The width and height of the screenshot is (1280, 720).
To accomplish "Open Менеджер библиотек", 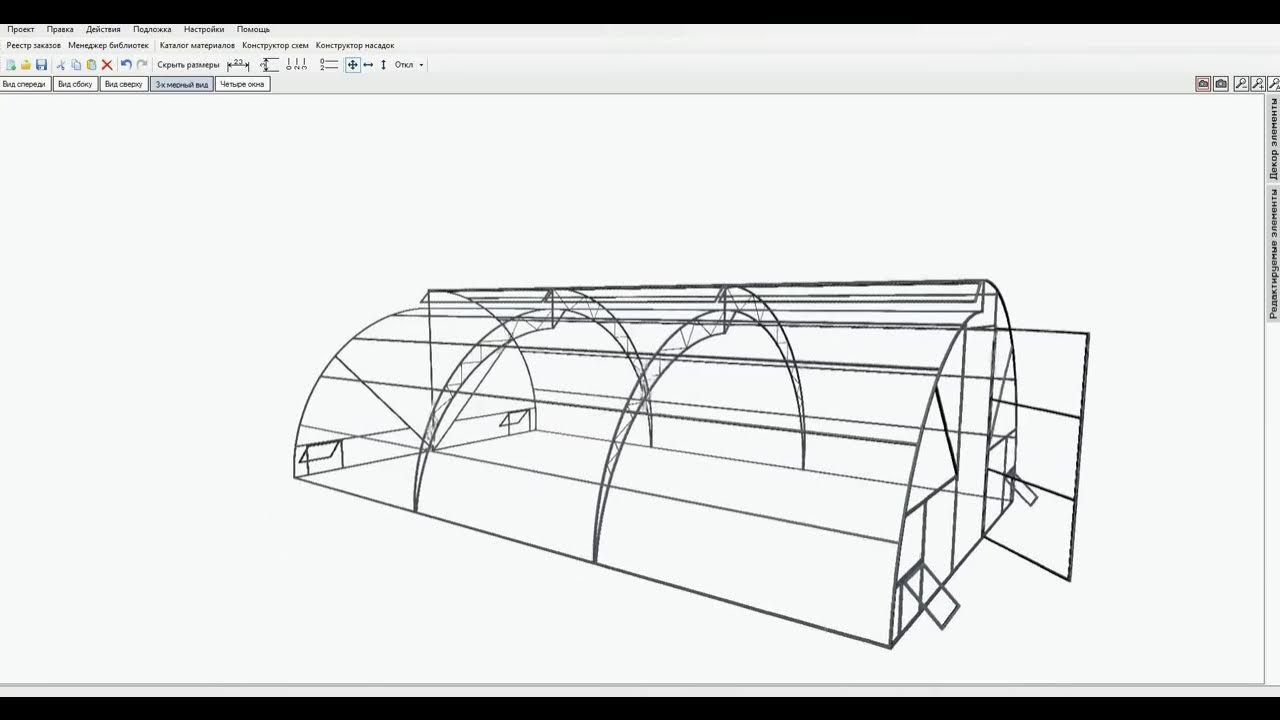I will [108, 45].
